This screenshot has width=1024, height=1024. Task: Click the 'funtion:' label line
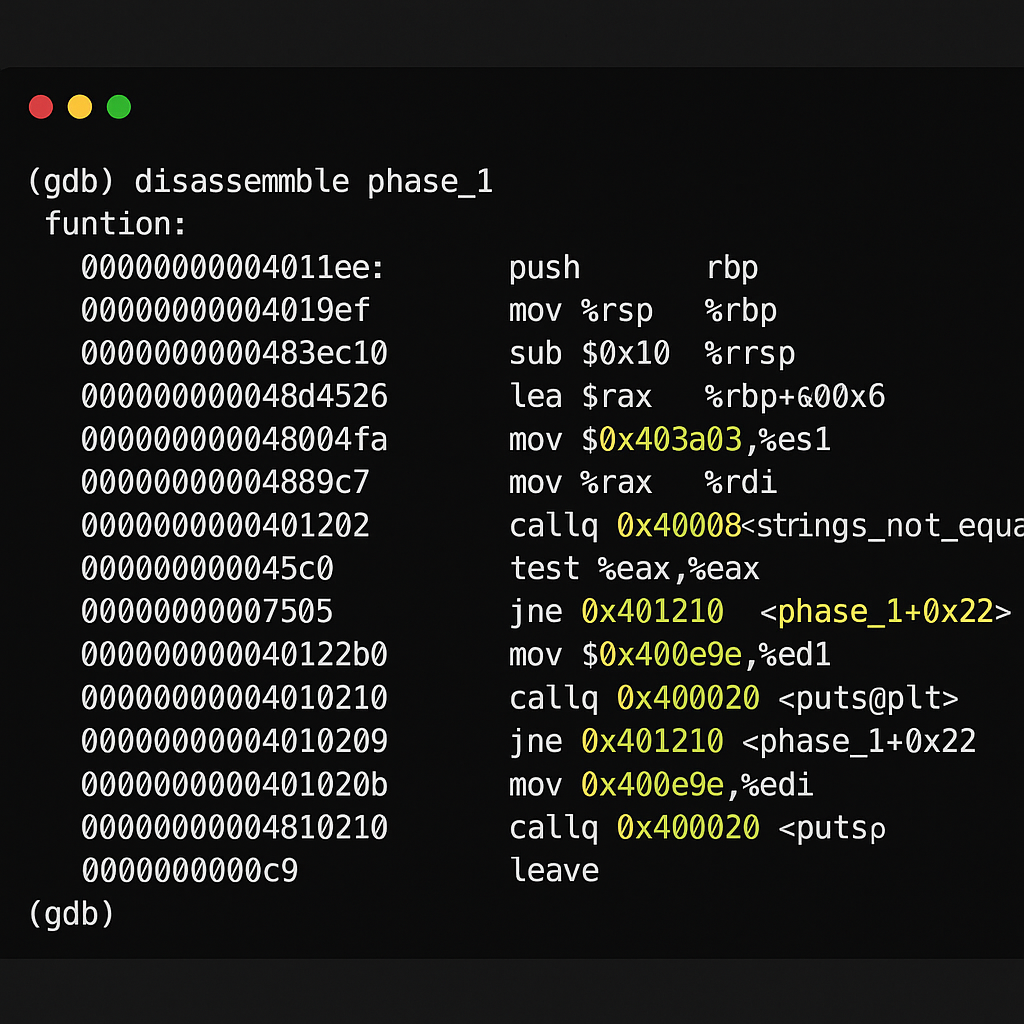coord(116,224)
